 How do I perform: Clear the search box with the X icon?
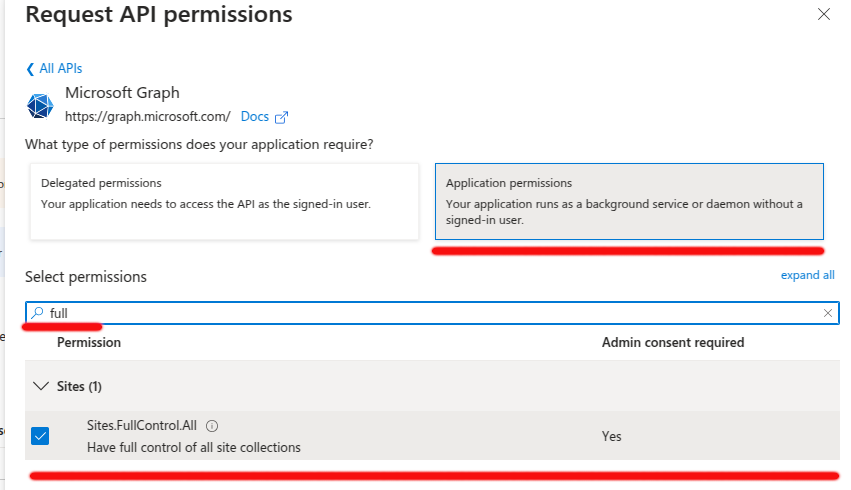pos(827,313)
